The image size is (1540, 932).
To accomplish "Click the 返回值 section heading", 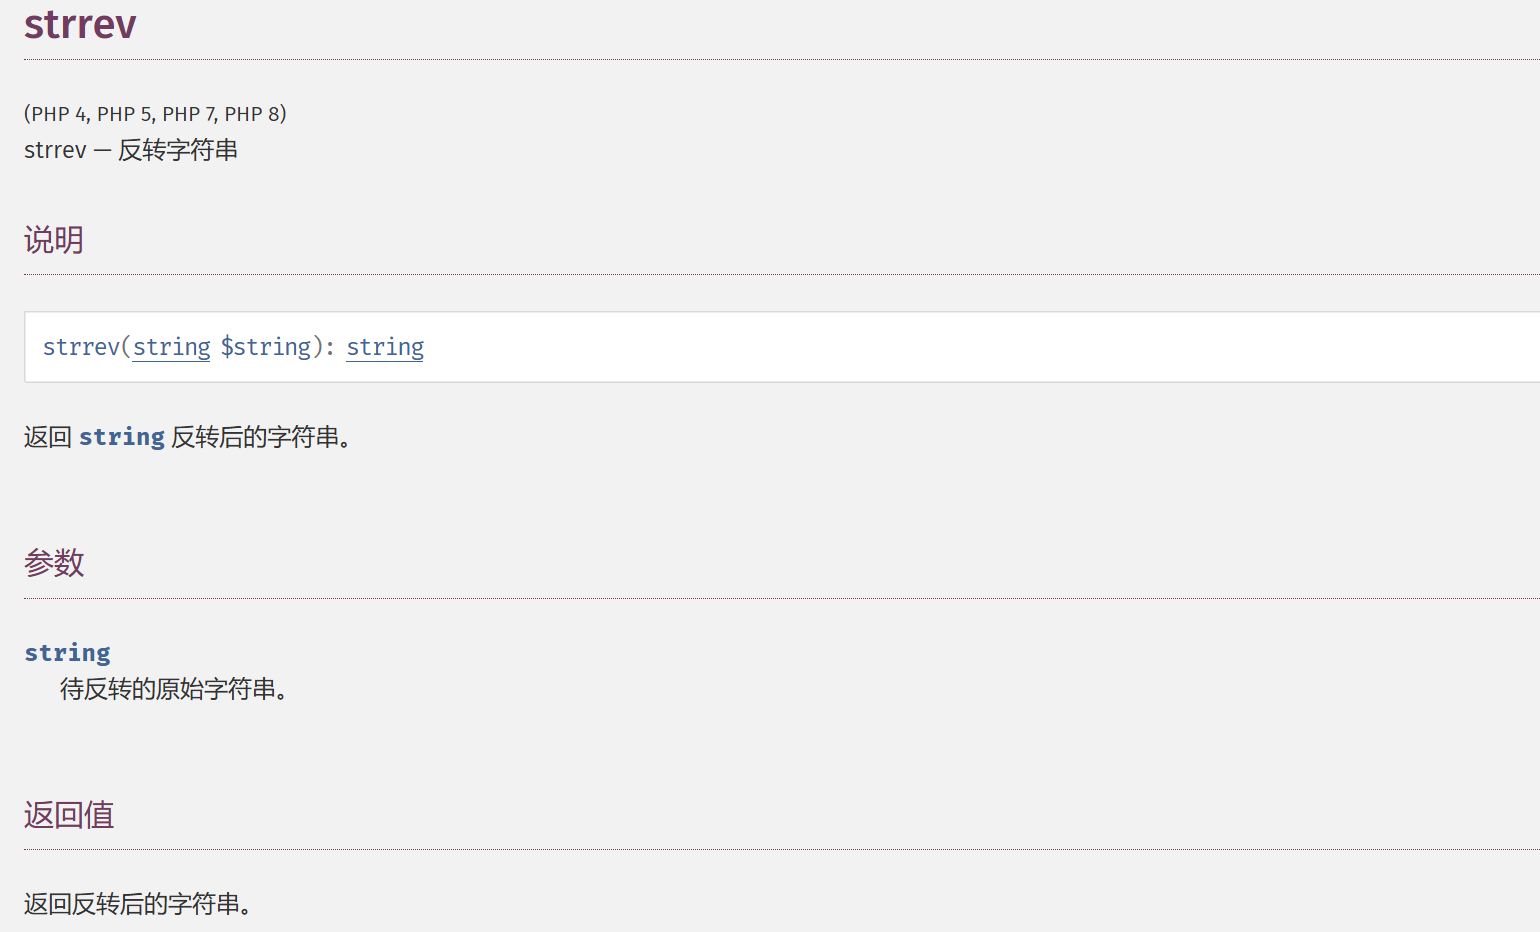I will pyautogui.click(x=69, y=815).
